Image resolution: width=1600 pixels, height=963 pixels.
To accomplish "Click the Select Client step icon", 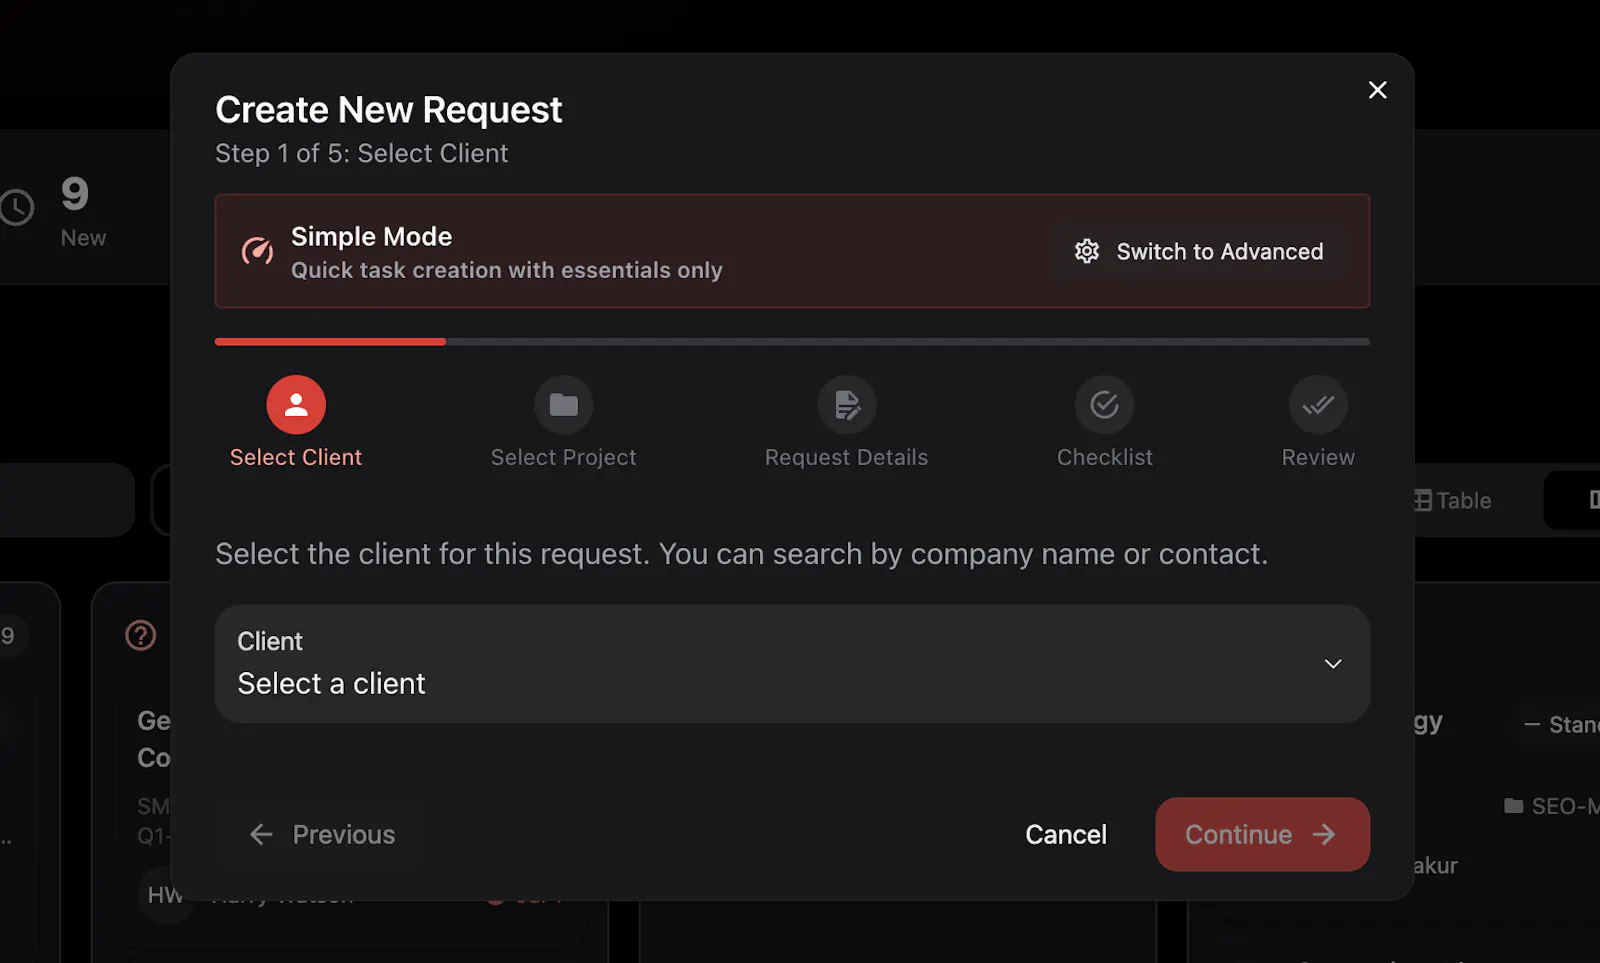I will point(296,405).
